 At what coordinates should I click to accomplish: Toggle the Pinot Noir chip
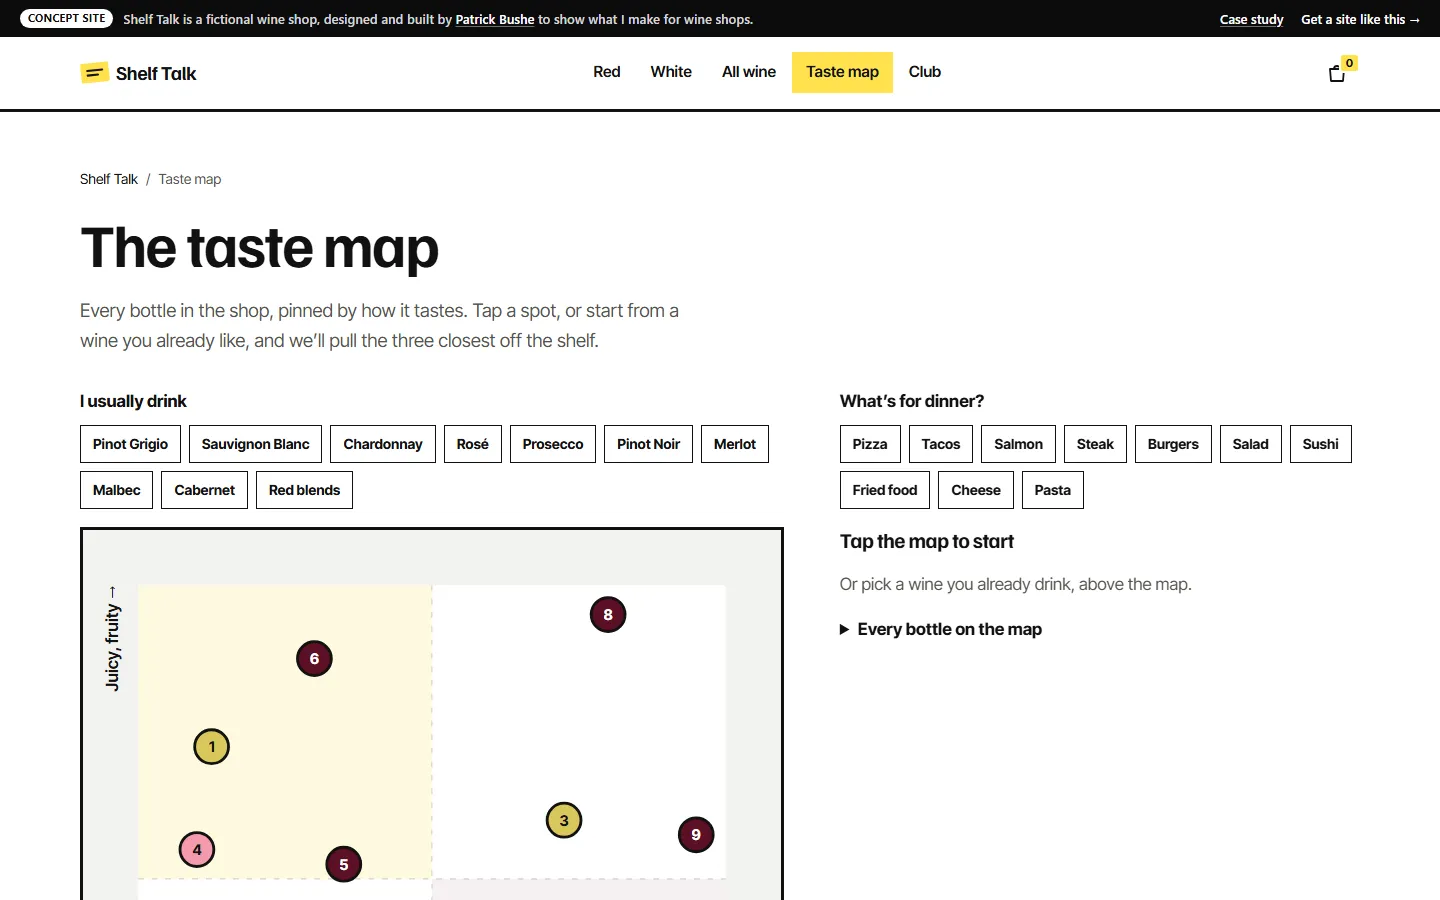[x=648, y=444]
